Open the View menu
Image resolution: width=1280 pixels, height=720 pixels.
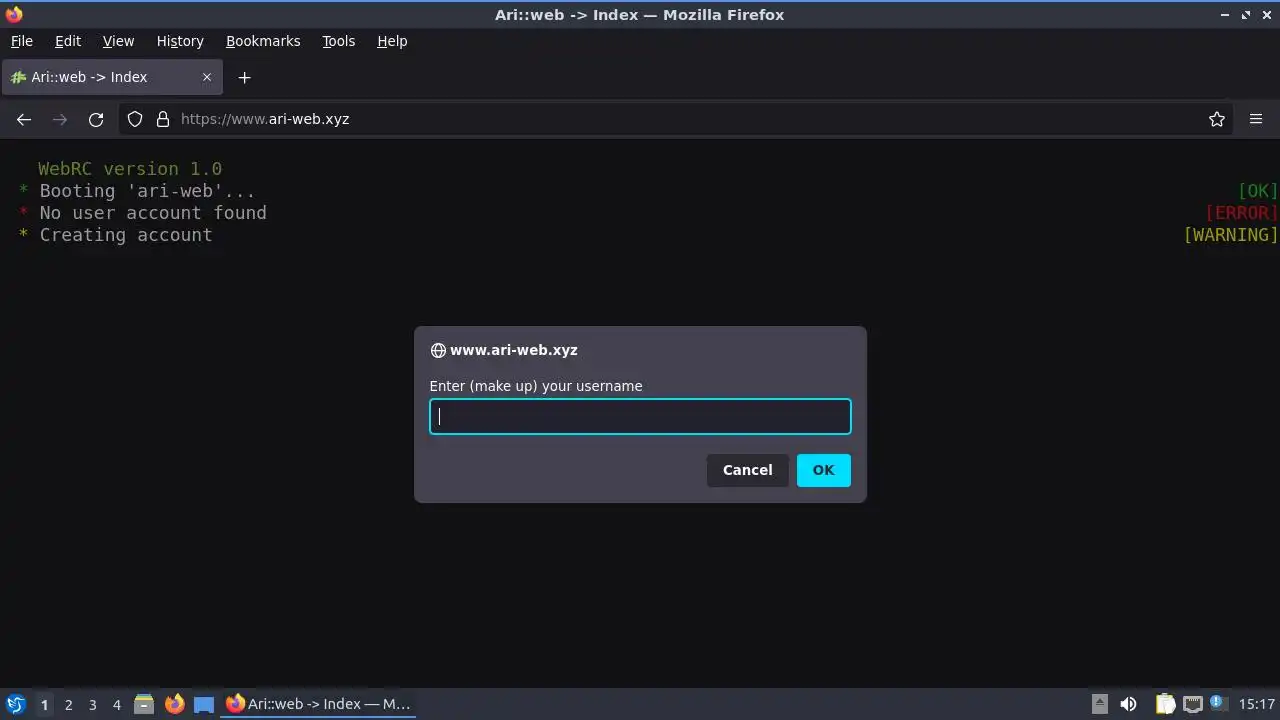coord(118,41)
